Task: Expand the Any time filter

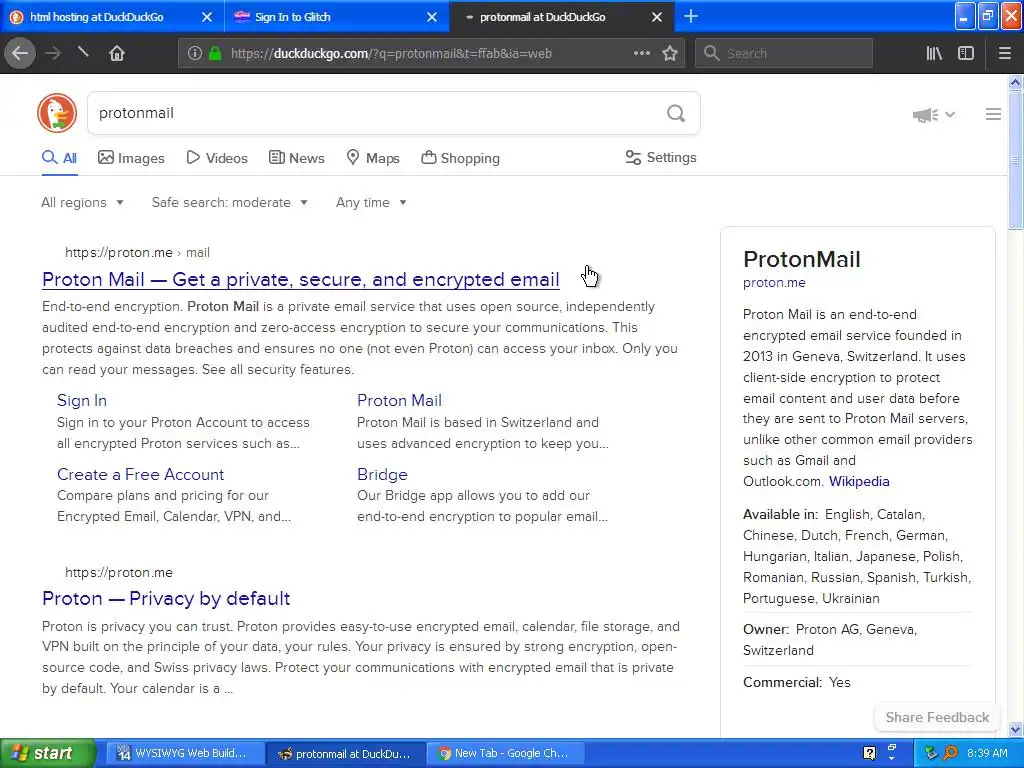Action: point(371,202)
